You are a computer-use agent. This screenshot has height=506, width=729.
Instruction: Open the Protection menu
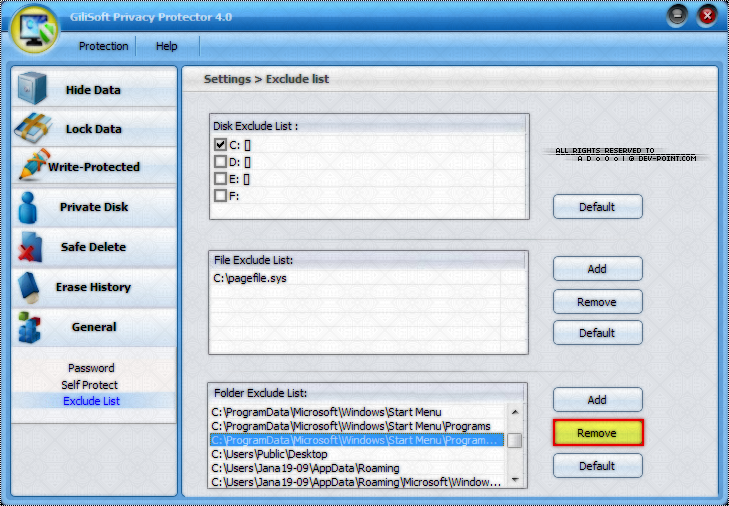(x=103, y=46)
